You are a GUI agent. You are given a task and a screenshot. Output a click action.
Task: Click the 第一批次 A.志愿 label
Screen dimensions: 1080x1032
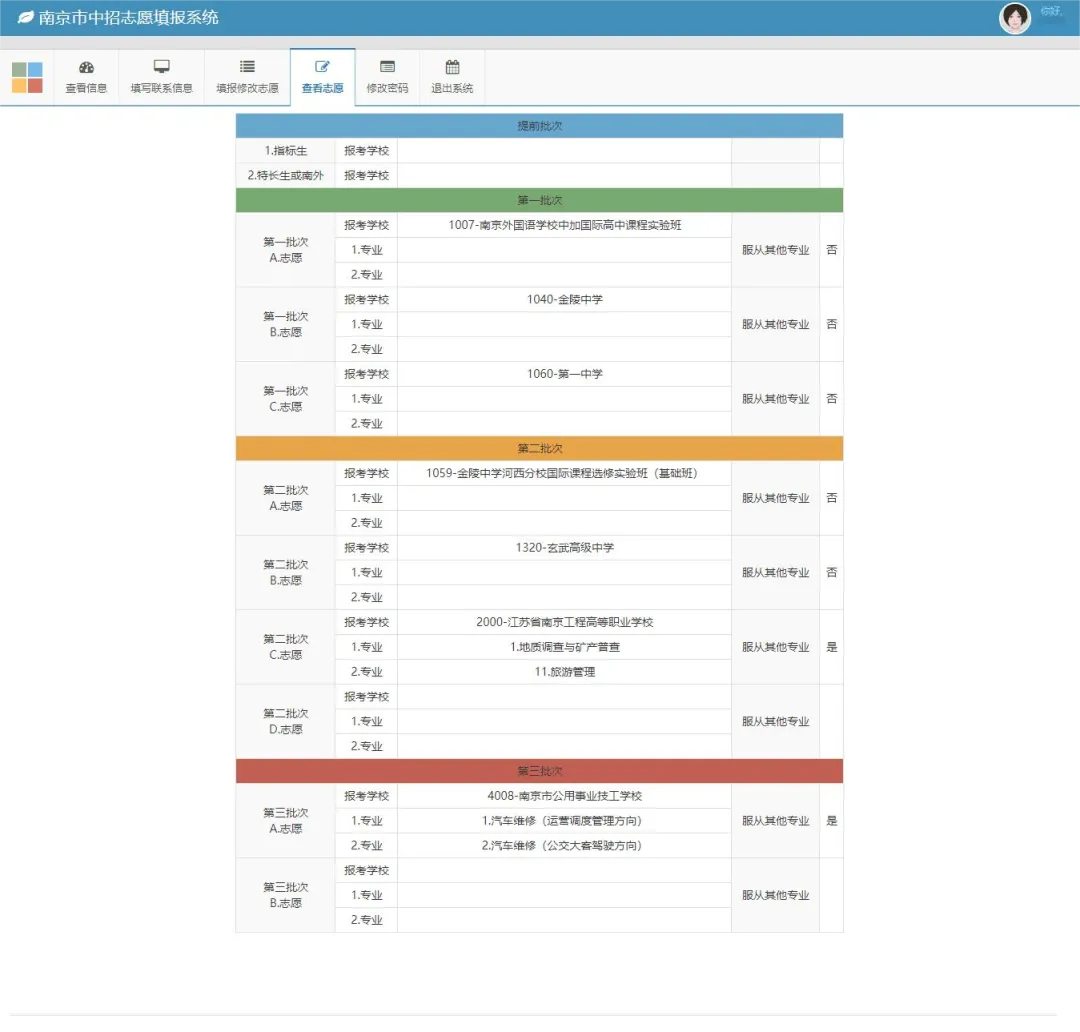(x=286, y=250)
